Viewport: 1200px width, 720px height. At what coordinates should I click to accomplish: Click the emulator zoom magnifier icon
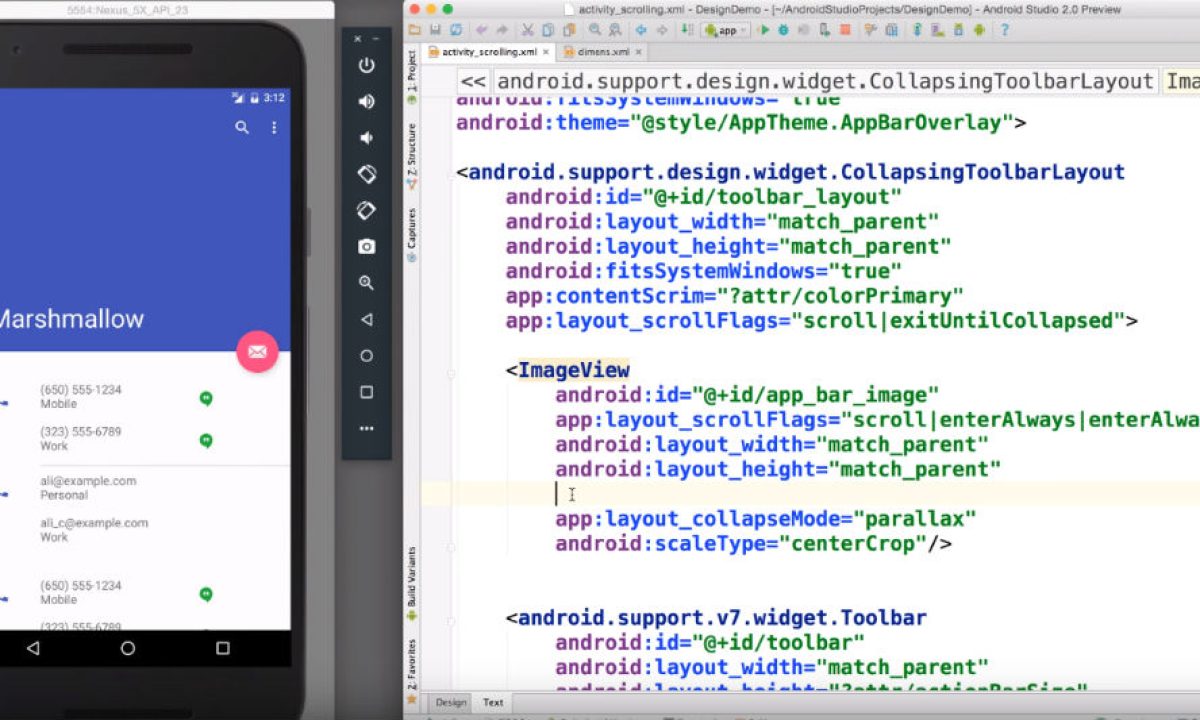366,283
